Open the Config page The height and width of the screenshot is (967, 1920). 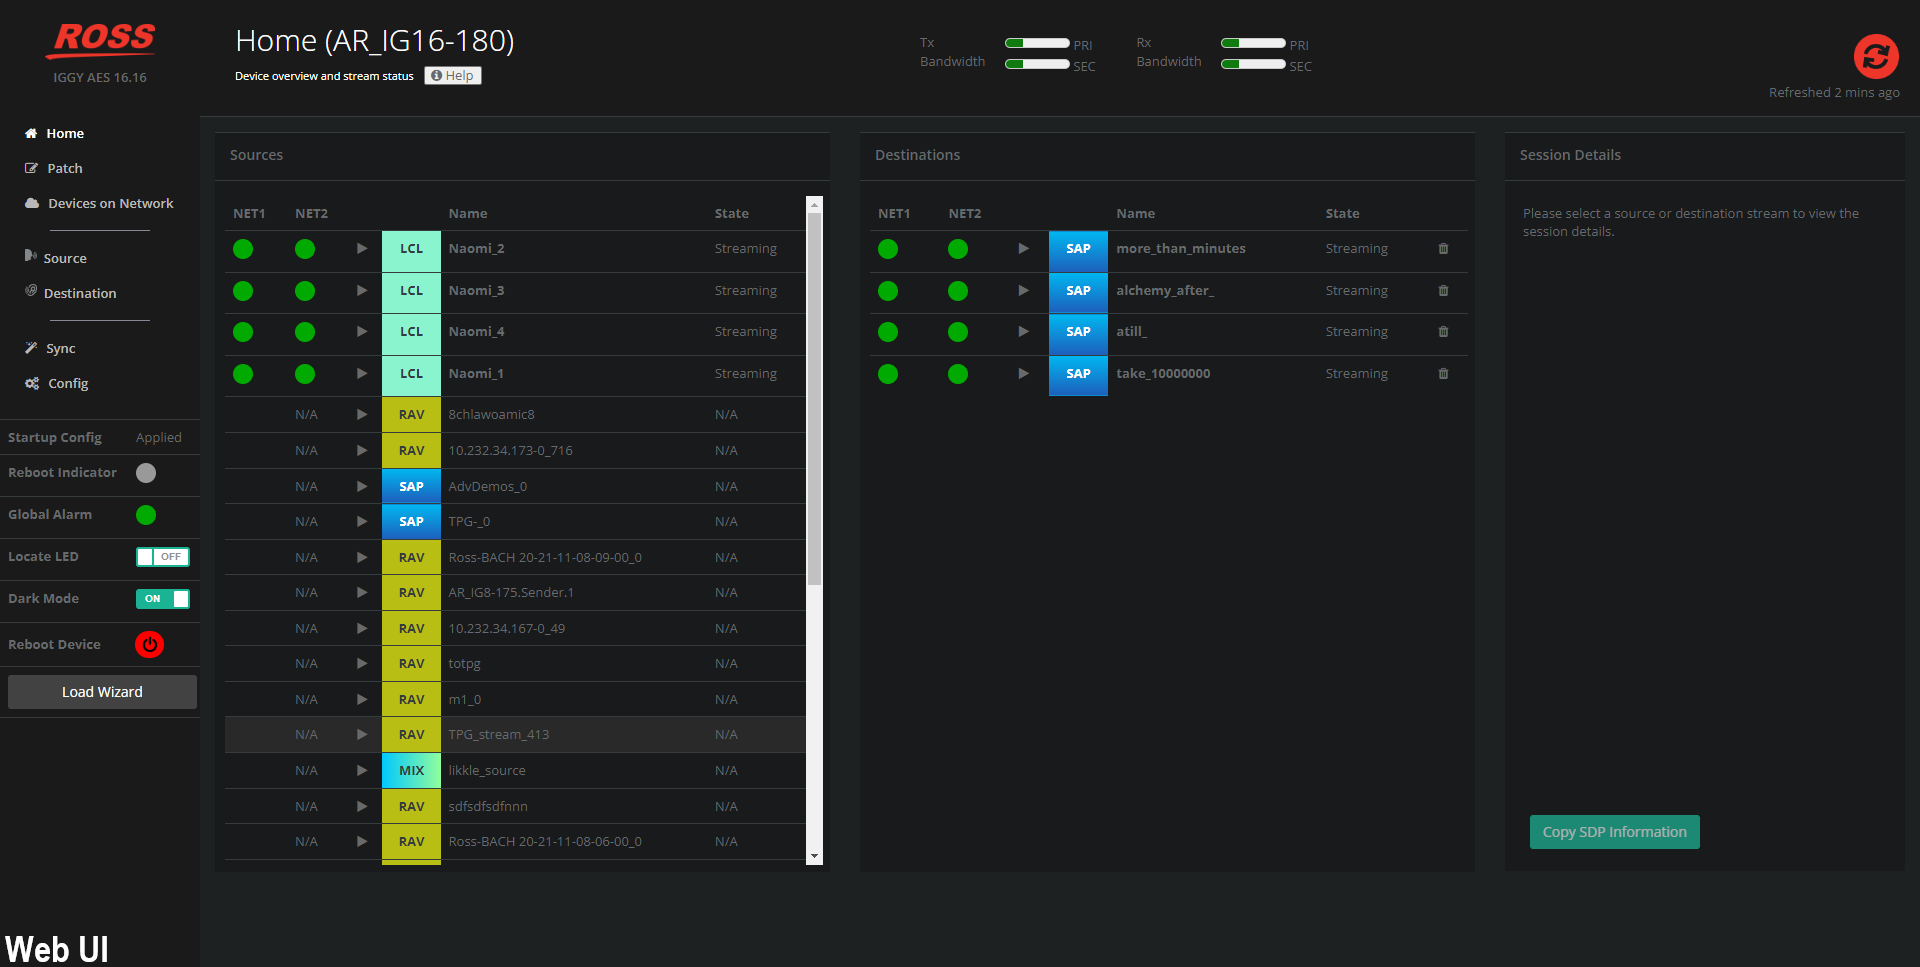point(56,384)
